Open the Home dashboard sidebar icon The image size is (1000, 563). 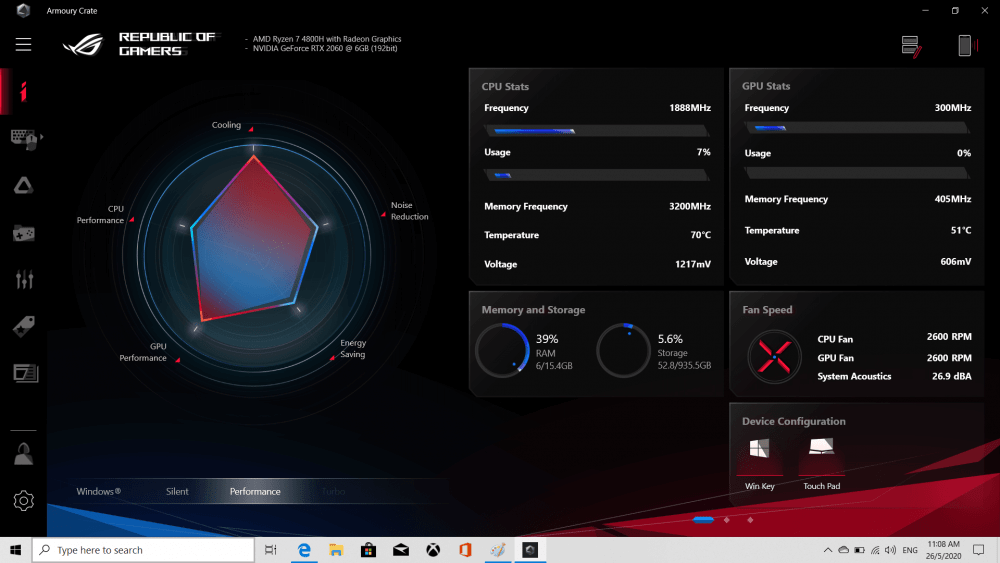pos(24,91)
